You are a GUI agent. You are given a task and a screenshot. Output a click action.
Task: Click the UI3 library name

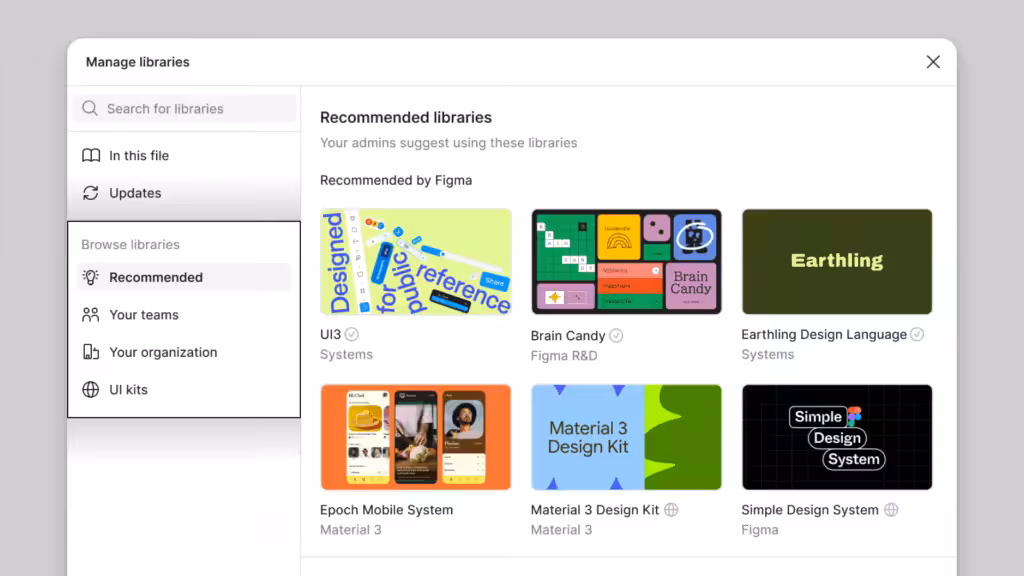click(332, 335)
